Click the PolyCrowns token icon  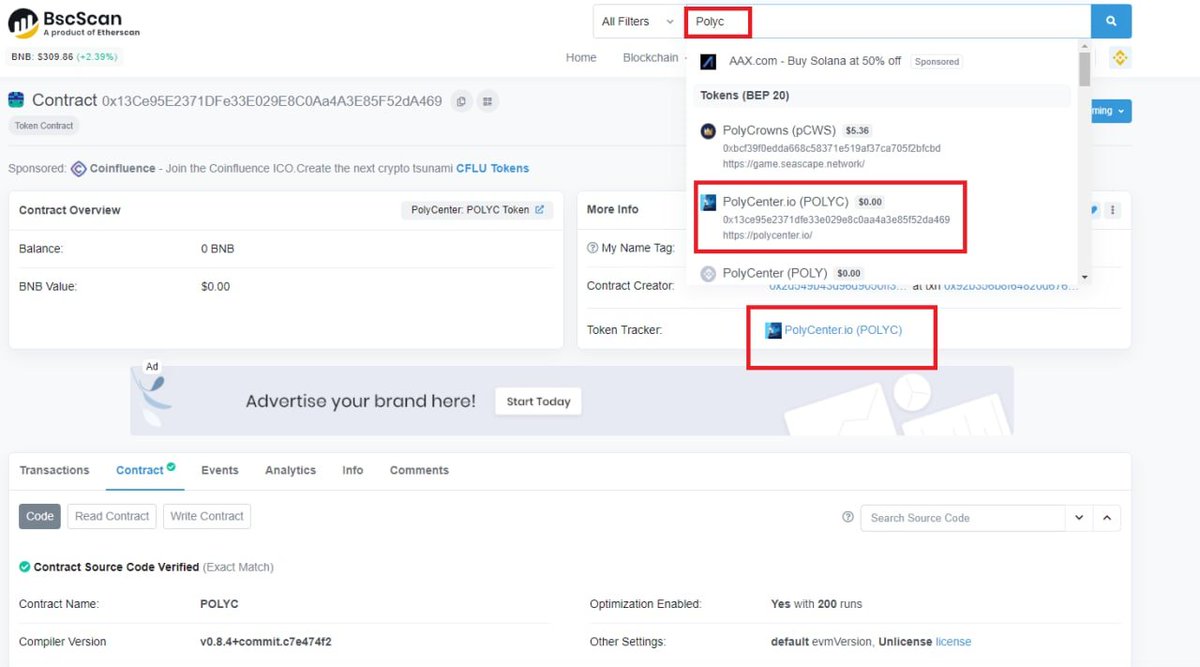pos(708,131)
